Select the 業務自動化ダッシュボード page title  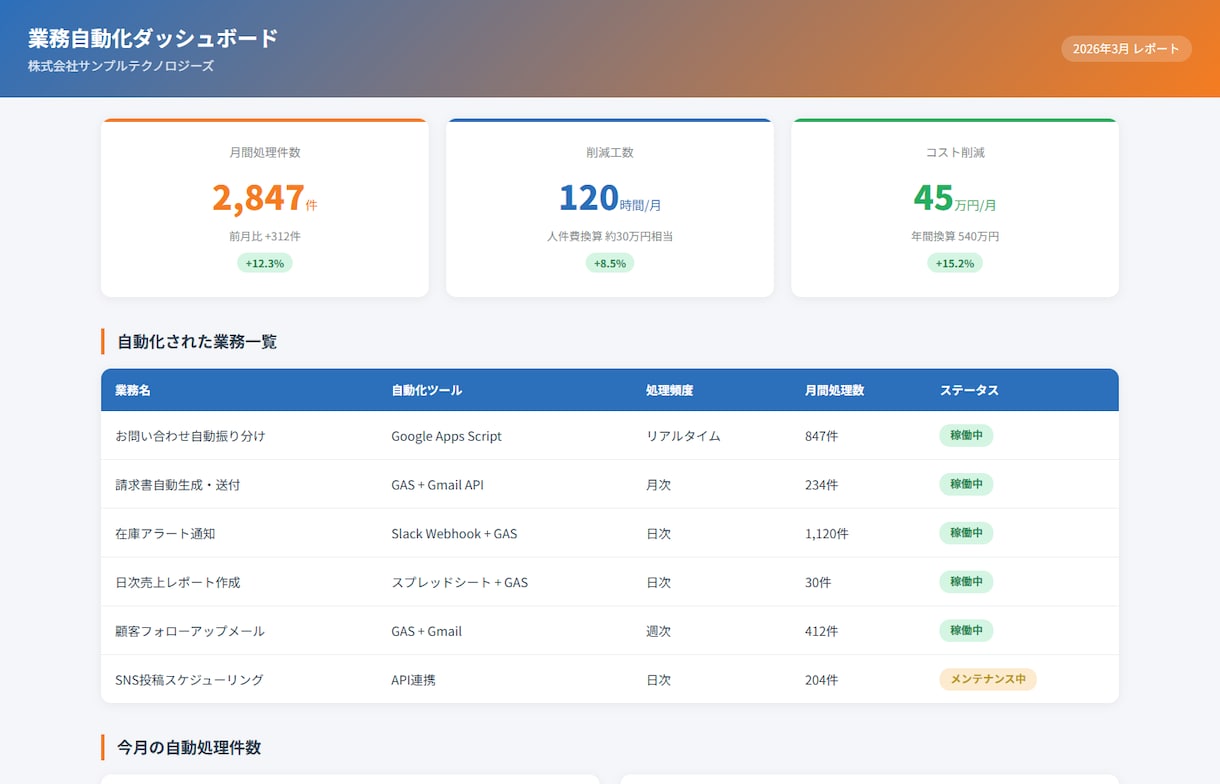(x=153, y=39)
